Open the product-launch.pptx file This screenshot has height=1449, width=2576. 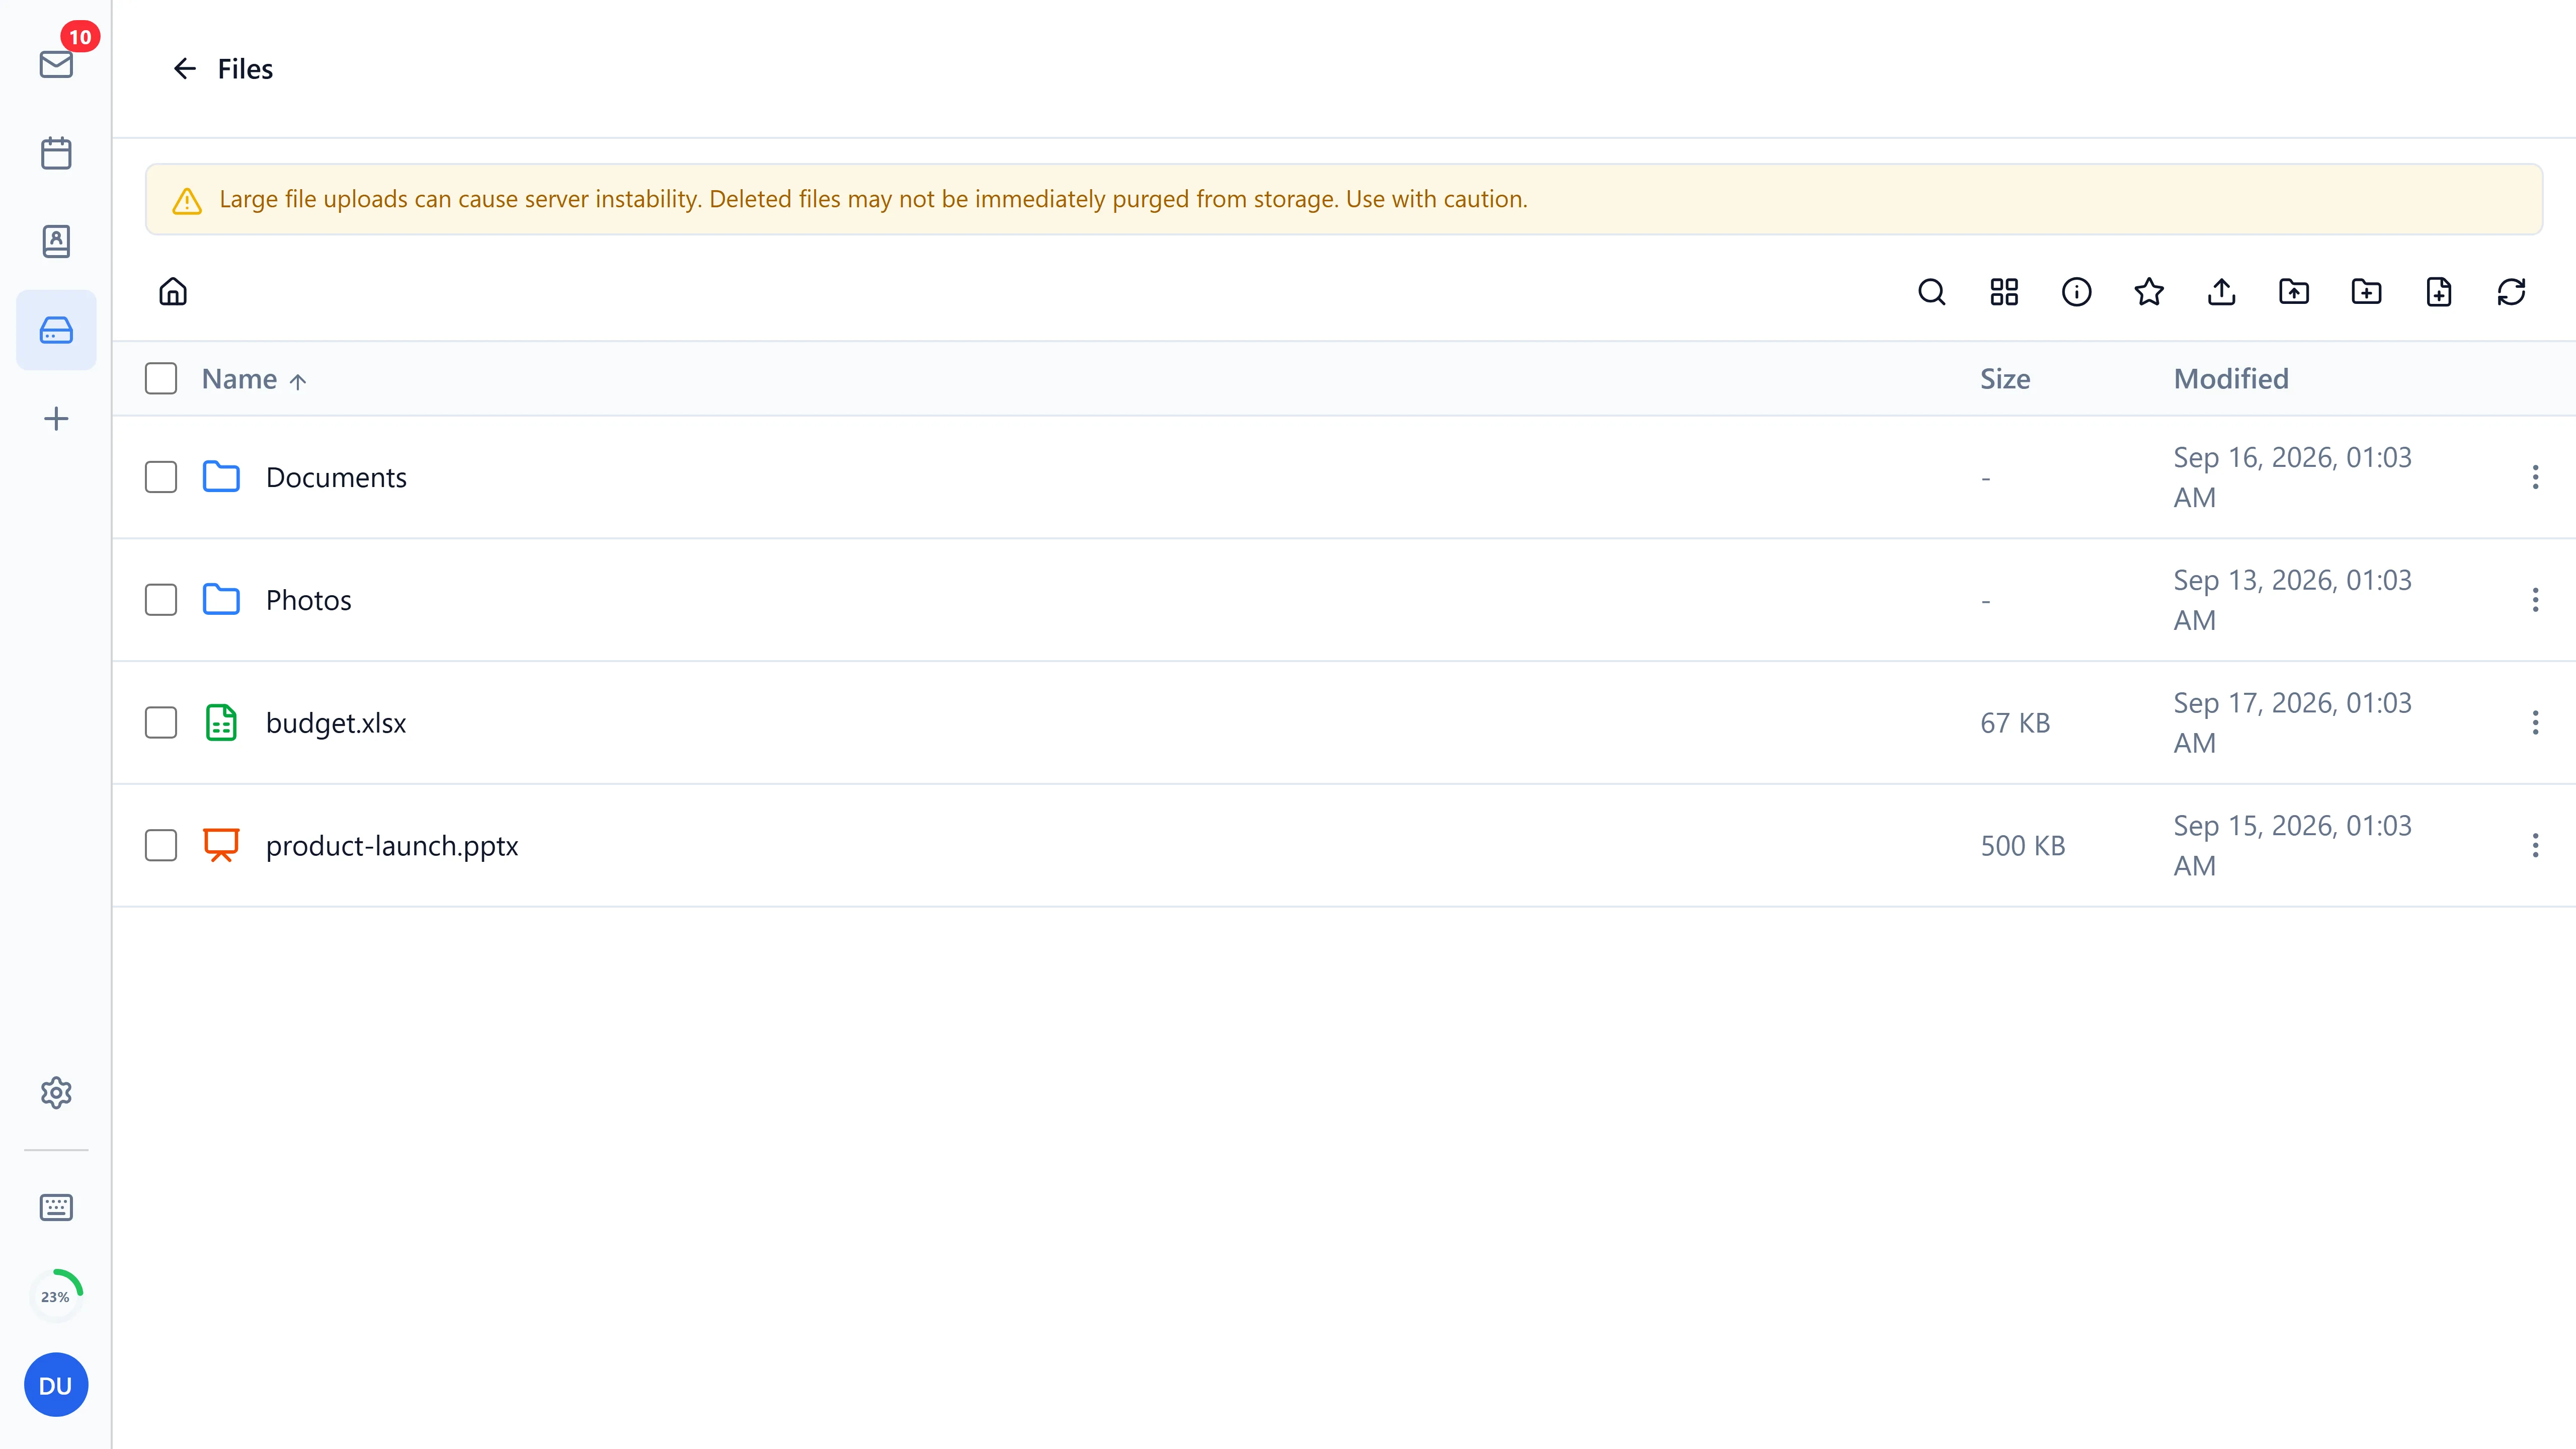point(392,846)
